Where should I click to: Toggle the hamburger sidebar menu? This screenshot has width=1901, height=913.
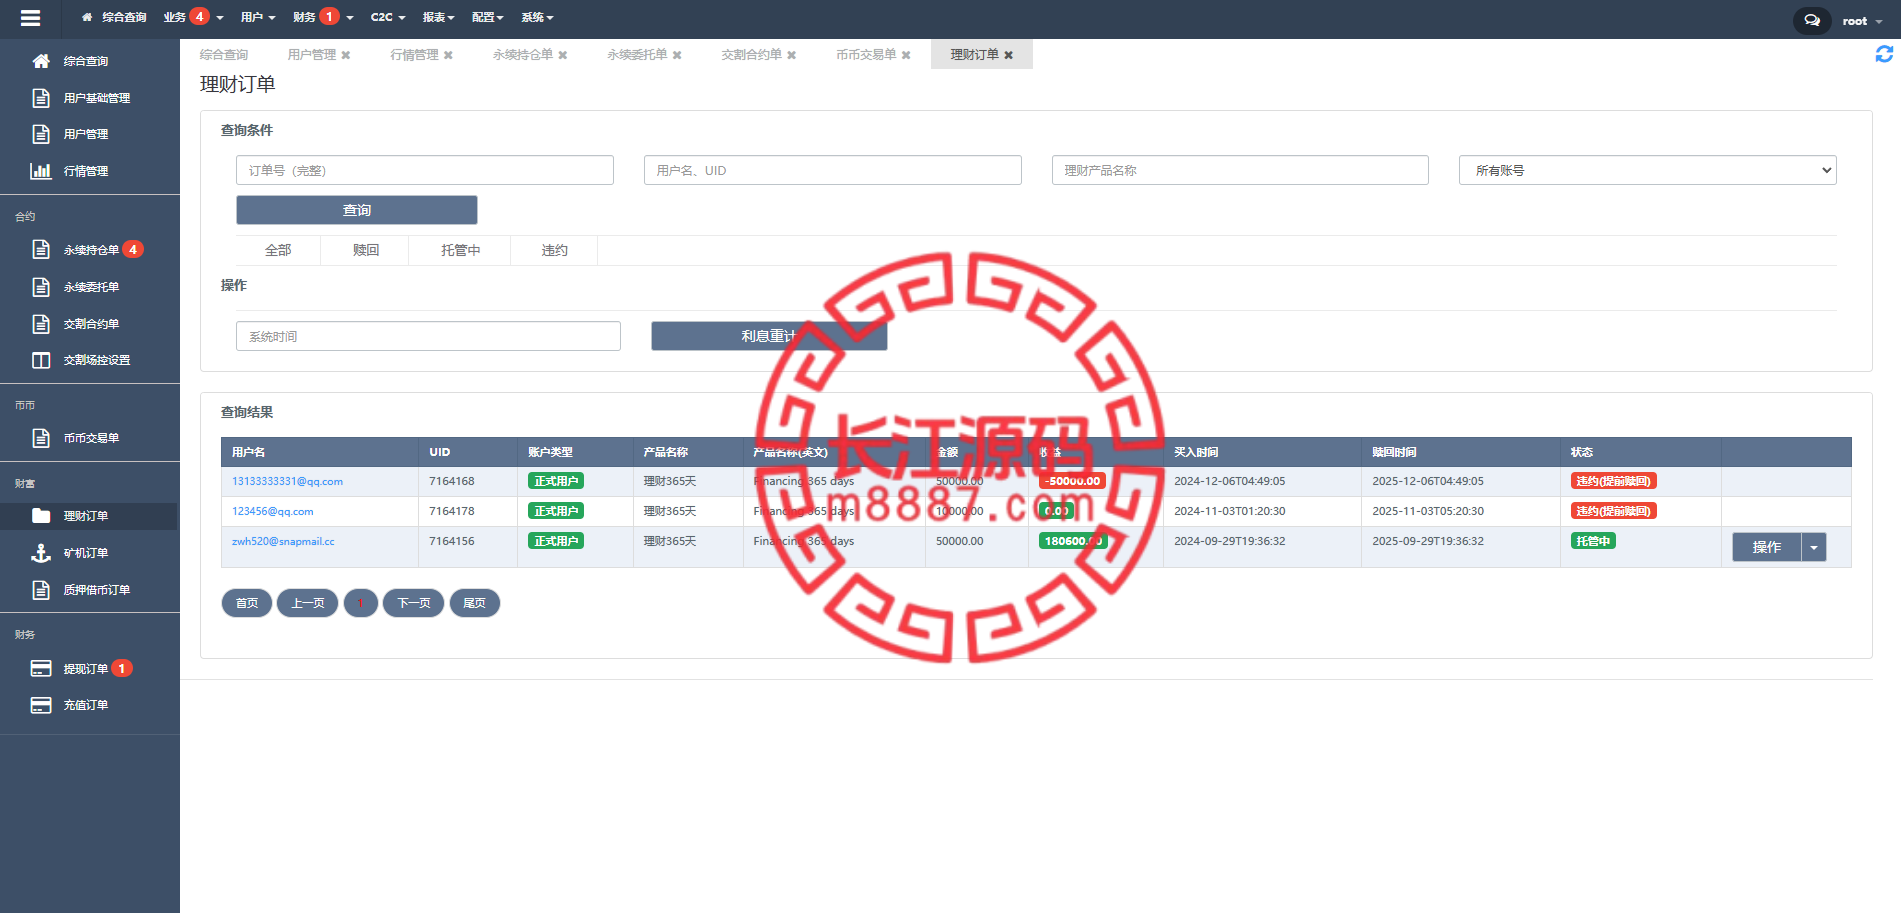(30, 18)
